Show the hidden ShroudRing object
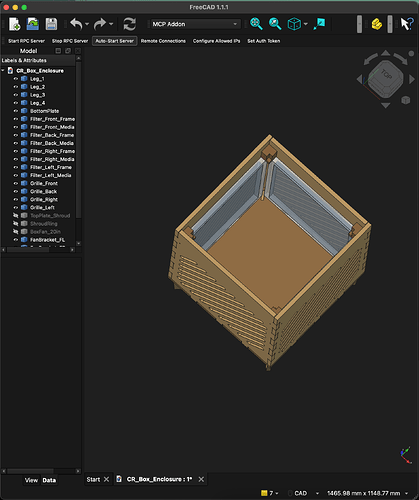Viewport: 419px width, 500px height. tap(16, 224)
